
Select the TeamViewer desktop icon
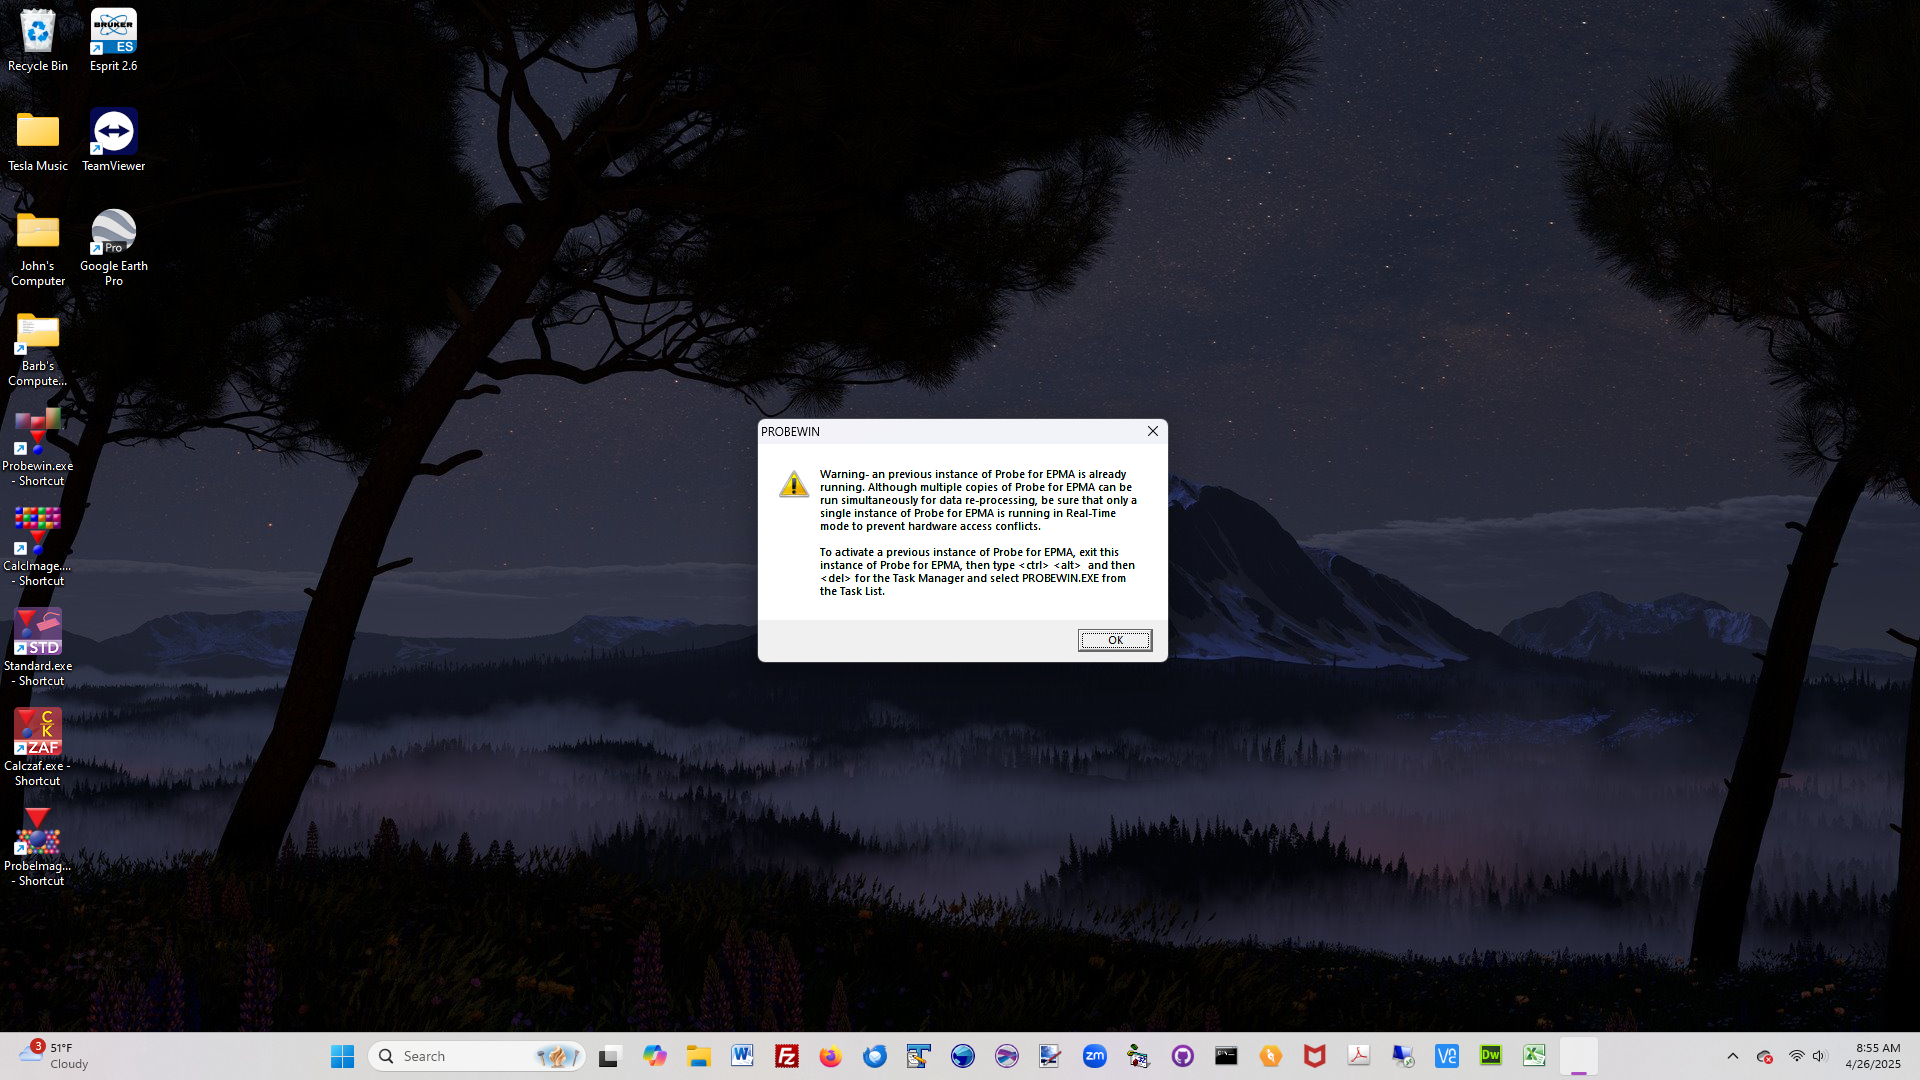click(x=113, y=132)
